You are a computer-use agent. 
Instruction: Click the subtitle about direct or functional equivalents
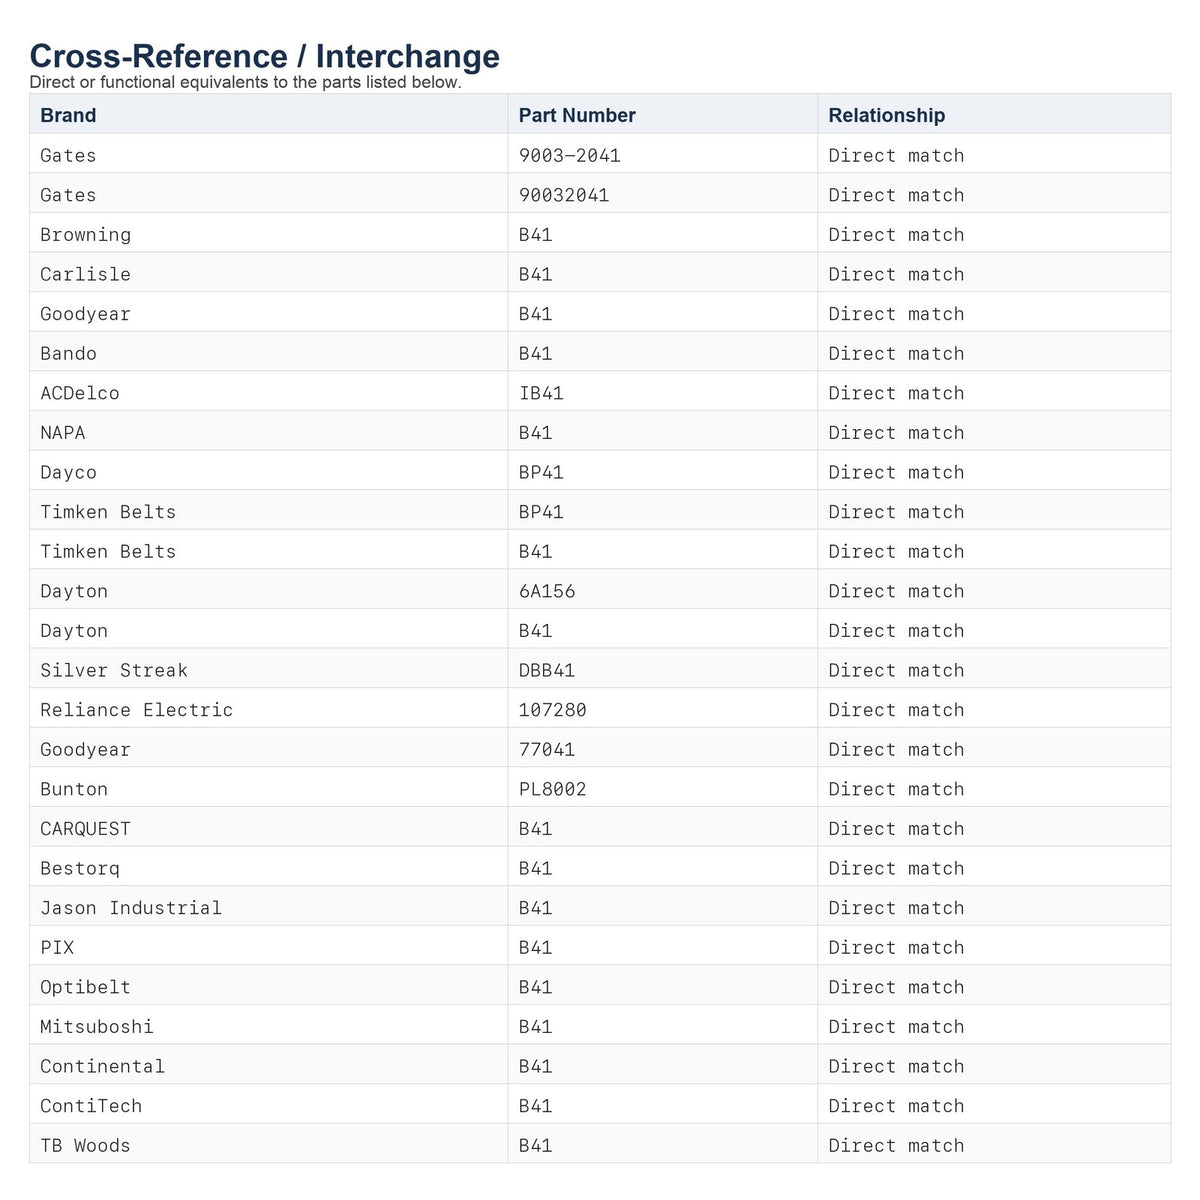click(x=246, y=82)
